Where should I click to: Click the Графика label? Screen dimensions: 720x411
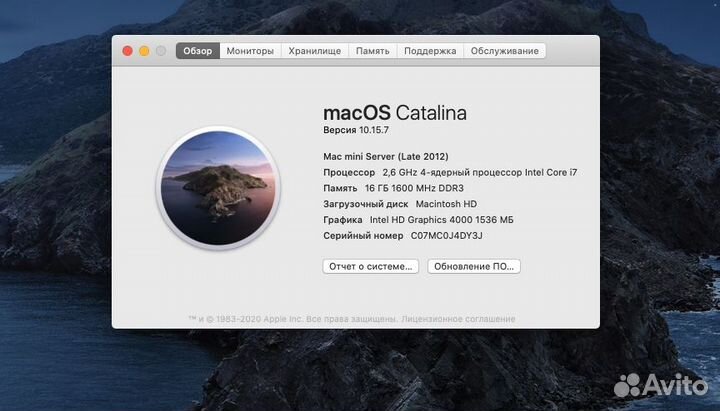(x=343, y=220)
